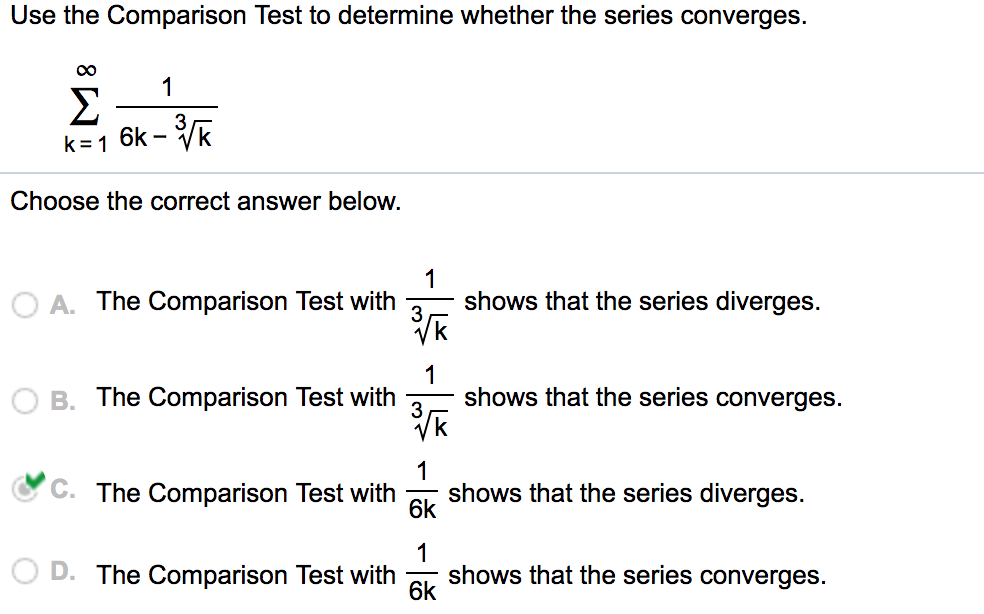Image resolution: width=984 pixels, height=614 pixels.
Task: Click the k=1 index below the sigma
Action: pyautogui.click(x=88, y=143)
